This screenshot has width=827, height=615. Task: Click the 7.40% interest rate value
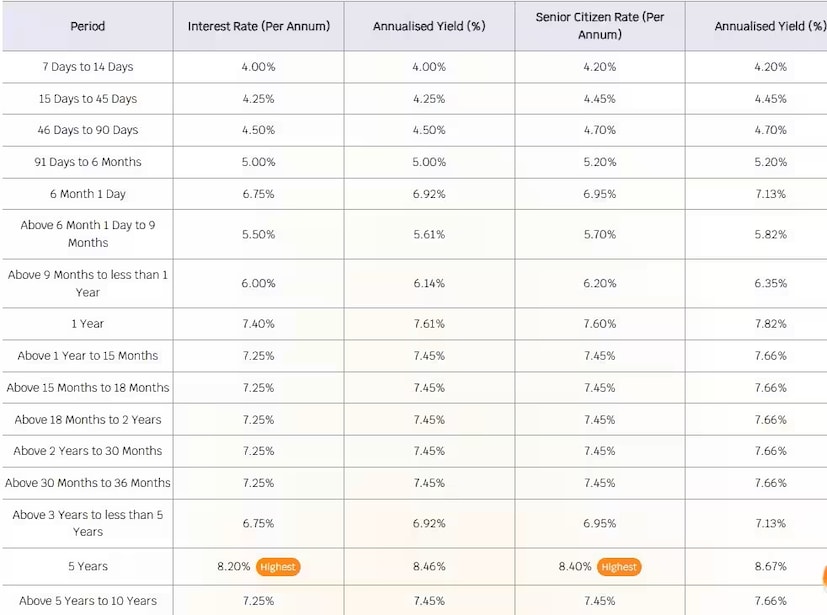tap(258, 324)
